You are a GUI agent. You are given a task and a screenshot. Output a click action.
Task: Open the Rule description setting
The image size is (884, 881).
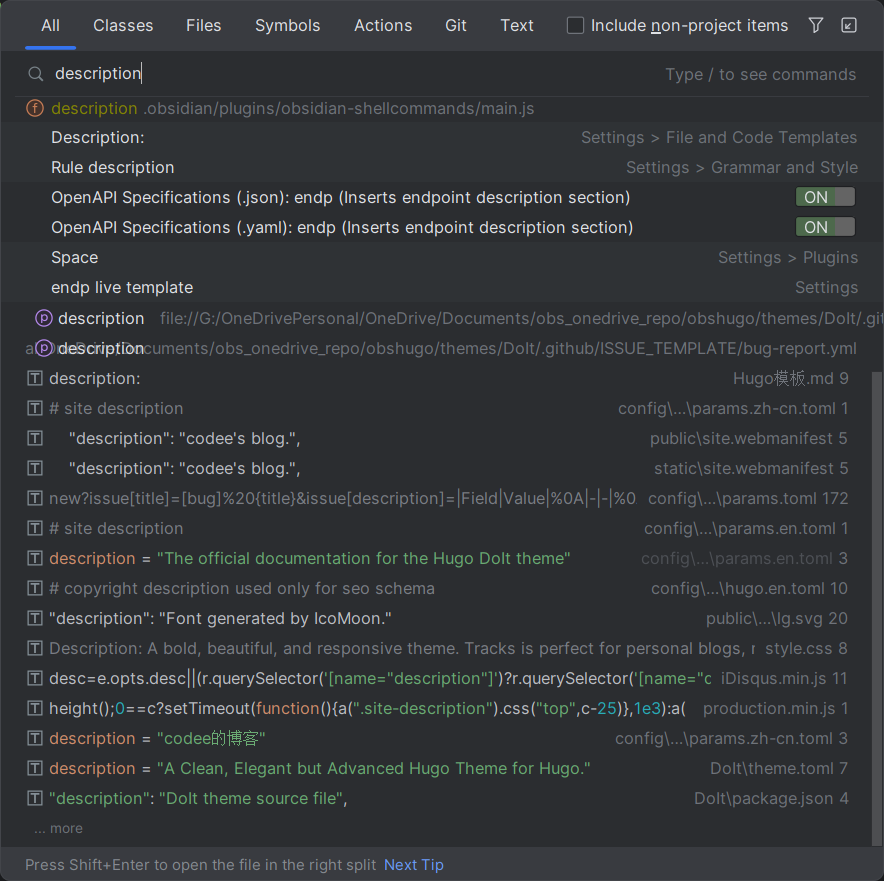(112, 167)
